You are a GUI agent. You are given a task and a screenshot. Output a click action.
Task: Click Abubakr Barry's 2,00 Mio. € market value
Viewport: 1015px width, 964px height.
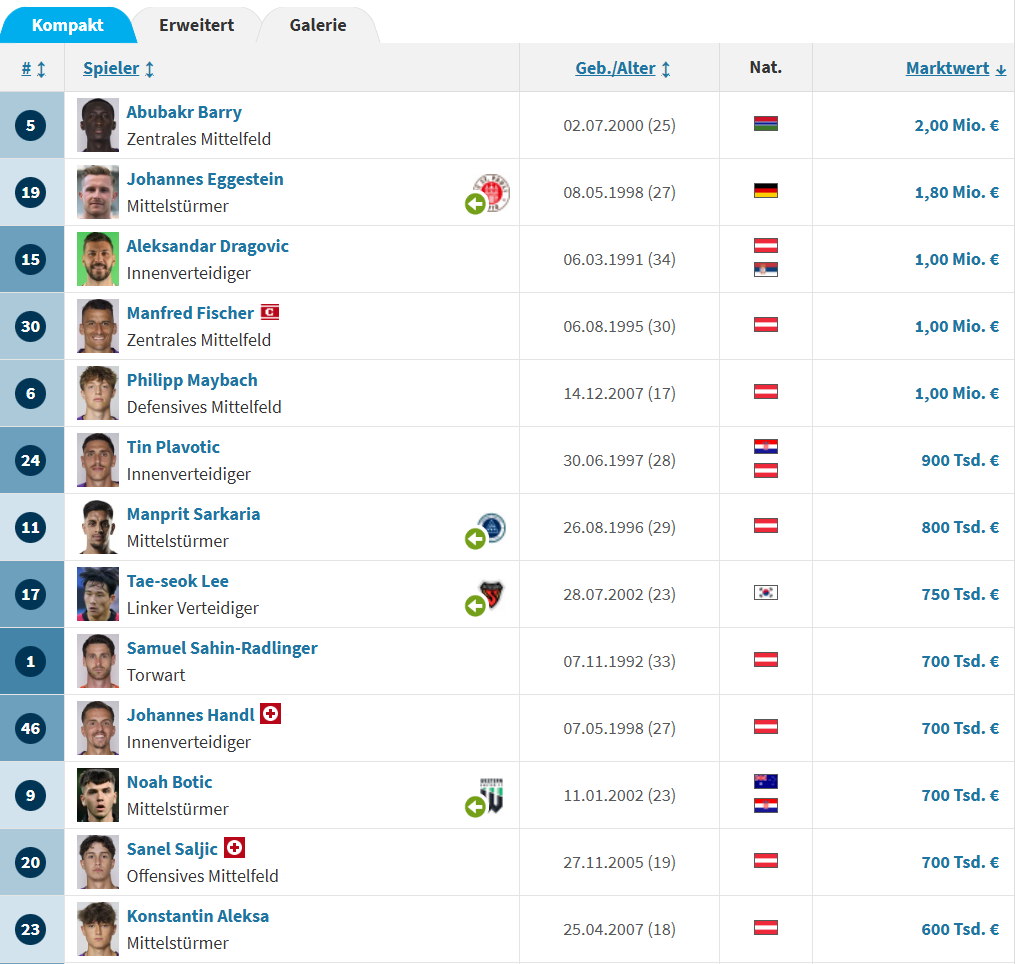(x=956, y=125)
